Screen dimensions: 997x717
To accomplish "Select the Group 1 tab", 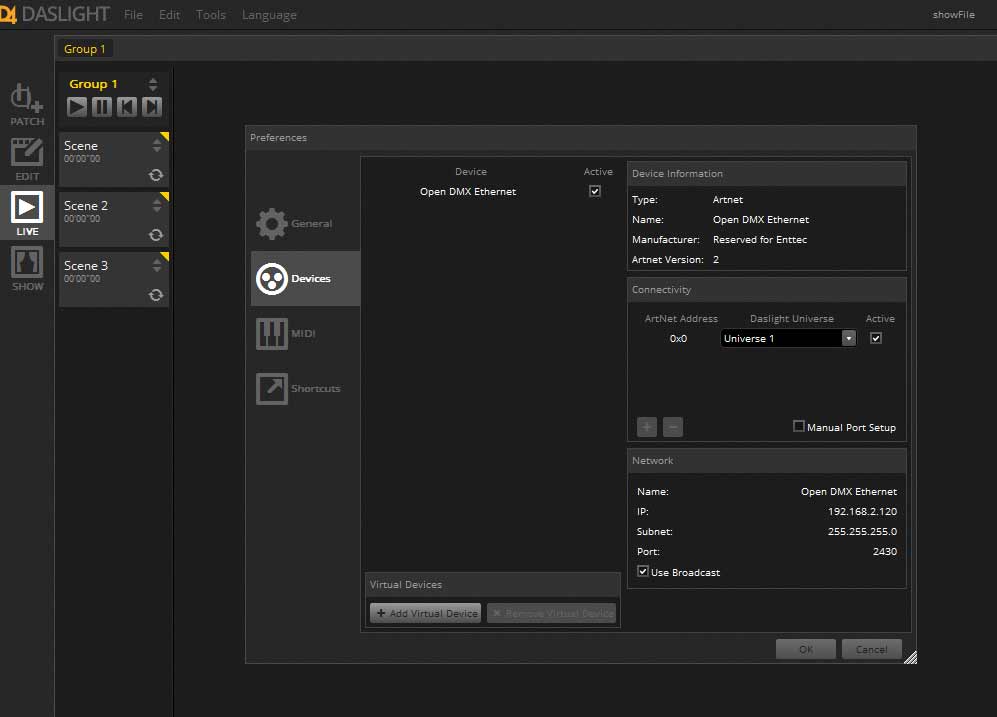I will pos(85,49).
